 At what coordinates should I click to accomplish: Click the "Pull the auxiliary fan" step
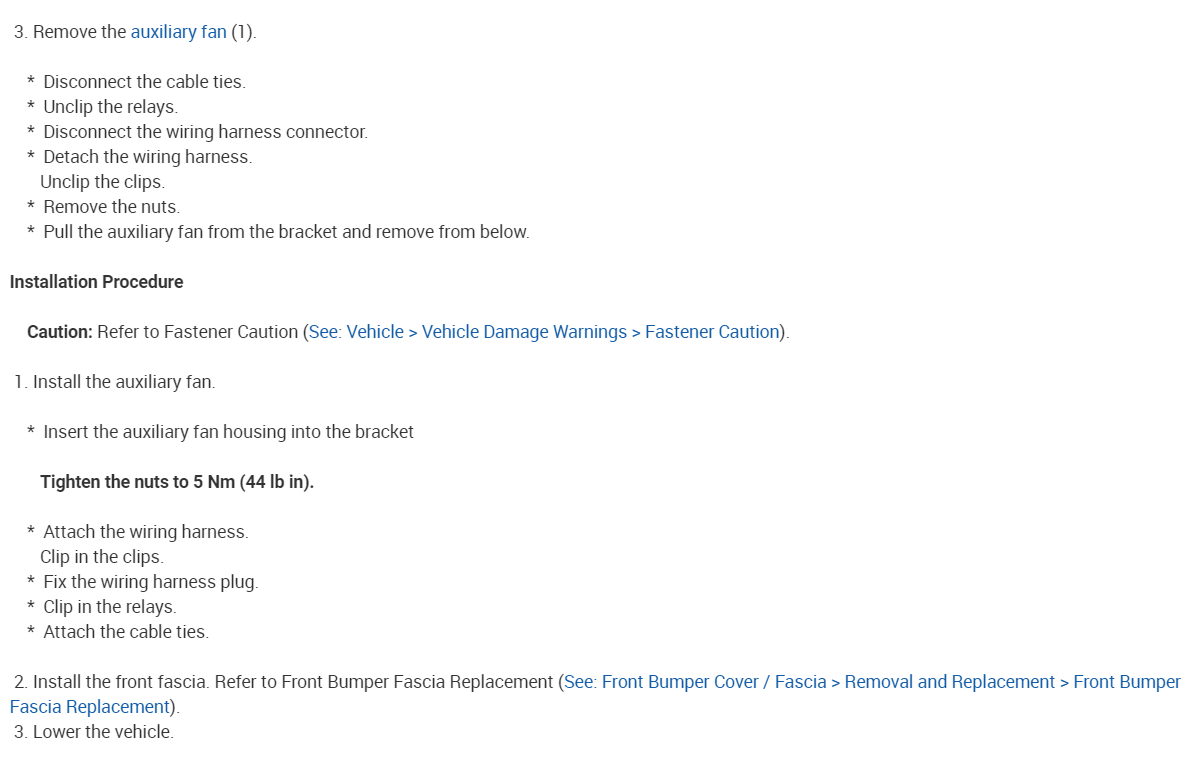pos(286,232)
